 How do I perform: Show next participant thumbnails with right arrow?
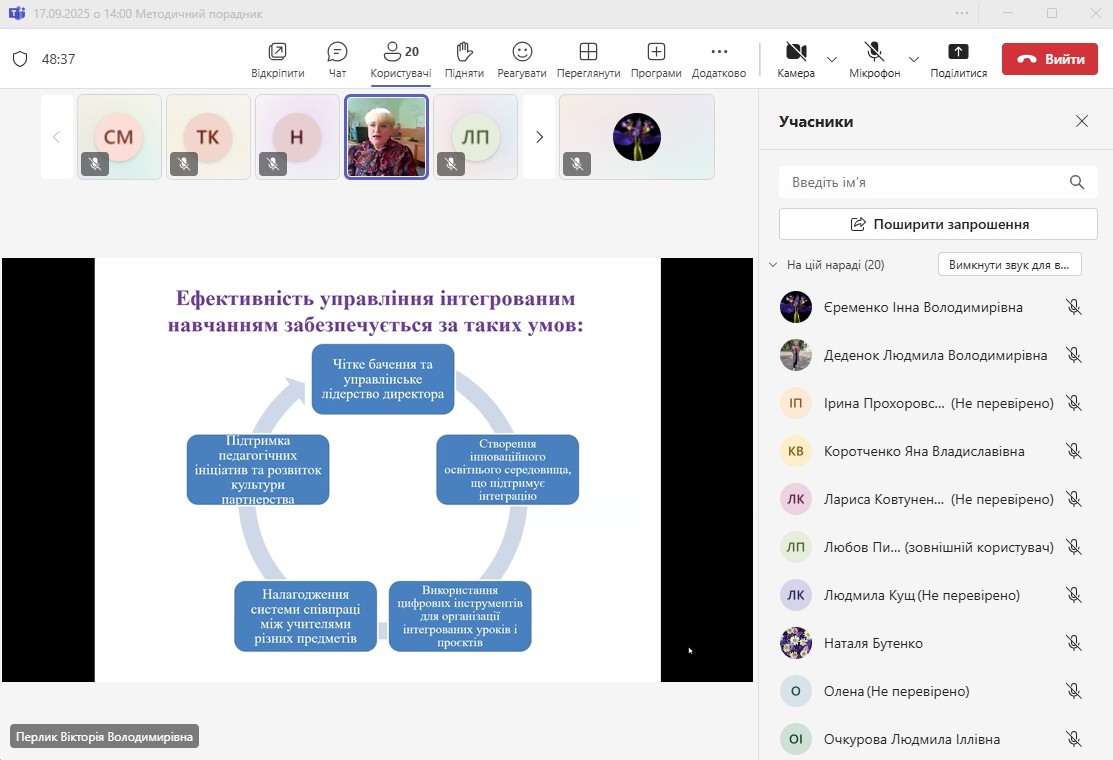click(539, 137)
